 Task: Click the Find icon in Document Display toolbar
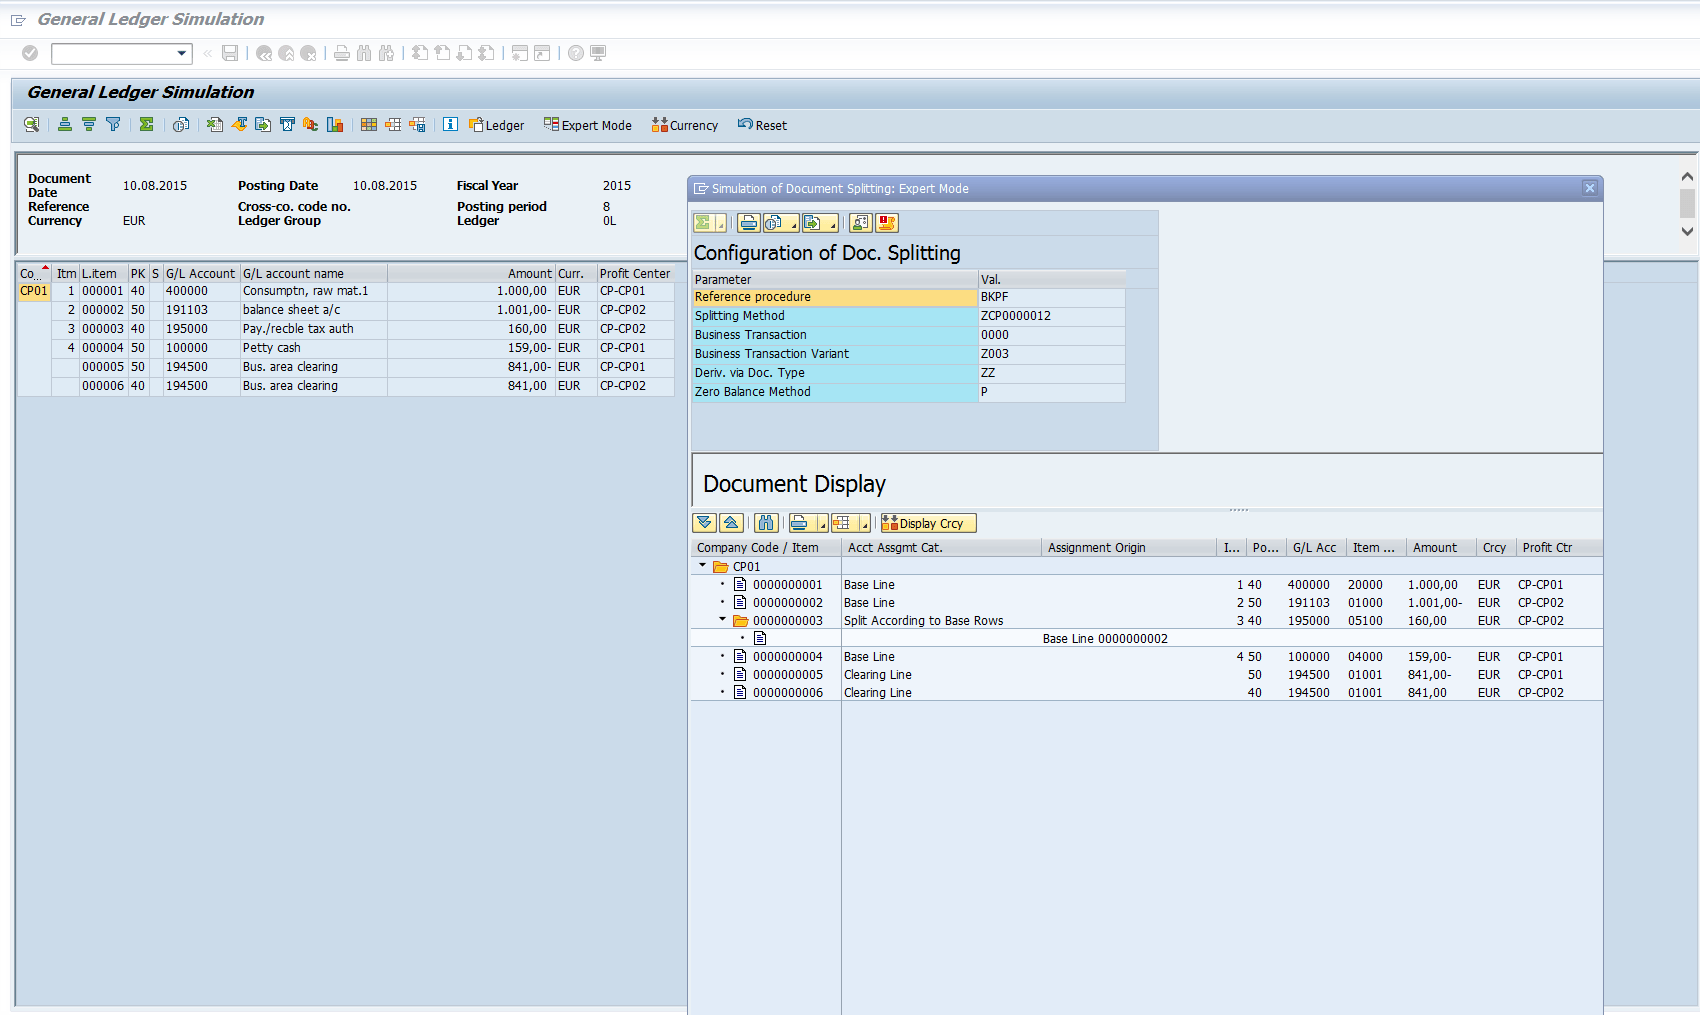(x=765, y=522)
